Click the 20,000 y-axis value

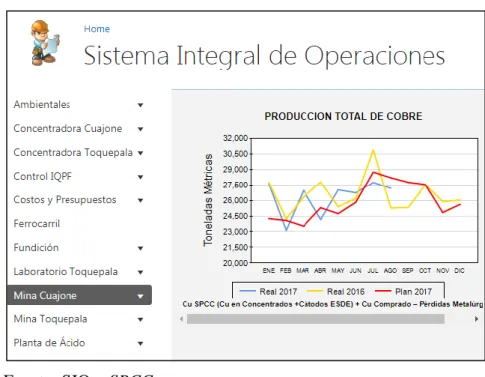[235, 263]
